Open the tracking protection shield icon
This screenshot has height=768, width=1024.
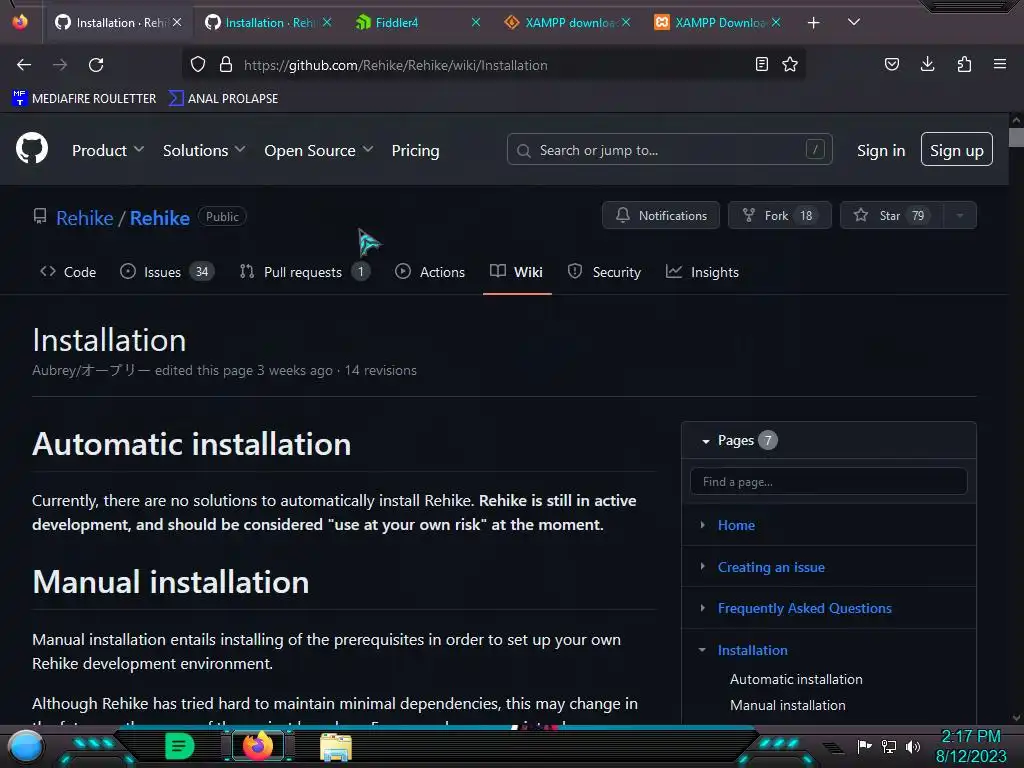click(198, 65)
